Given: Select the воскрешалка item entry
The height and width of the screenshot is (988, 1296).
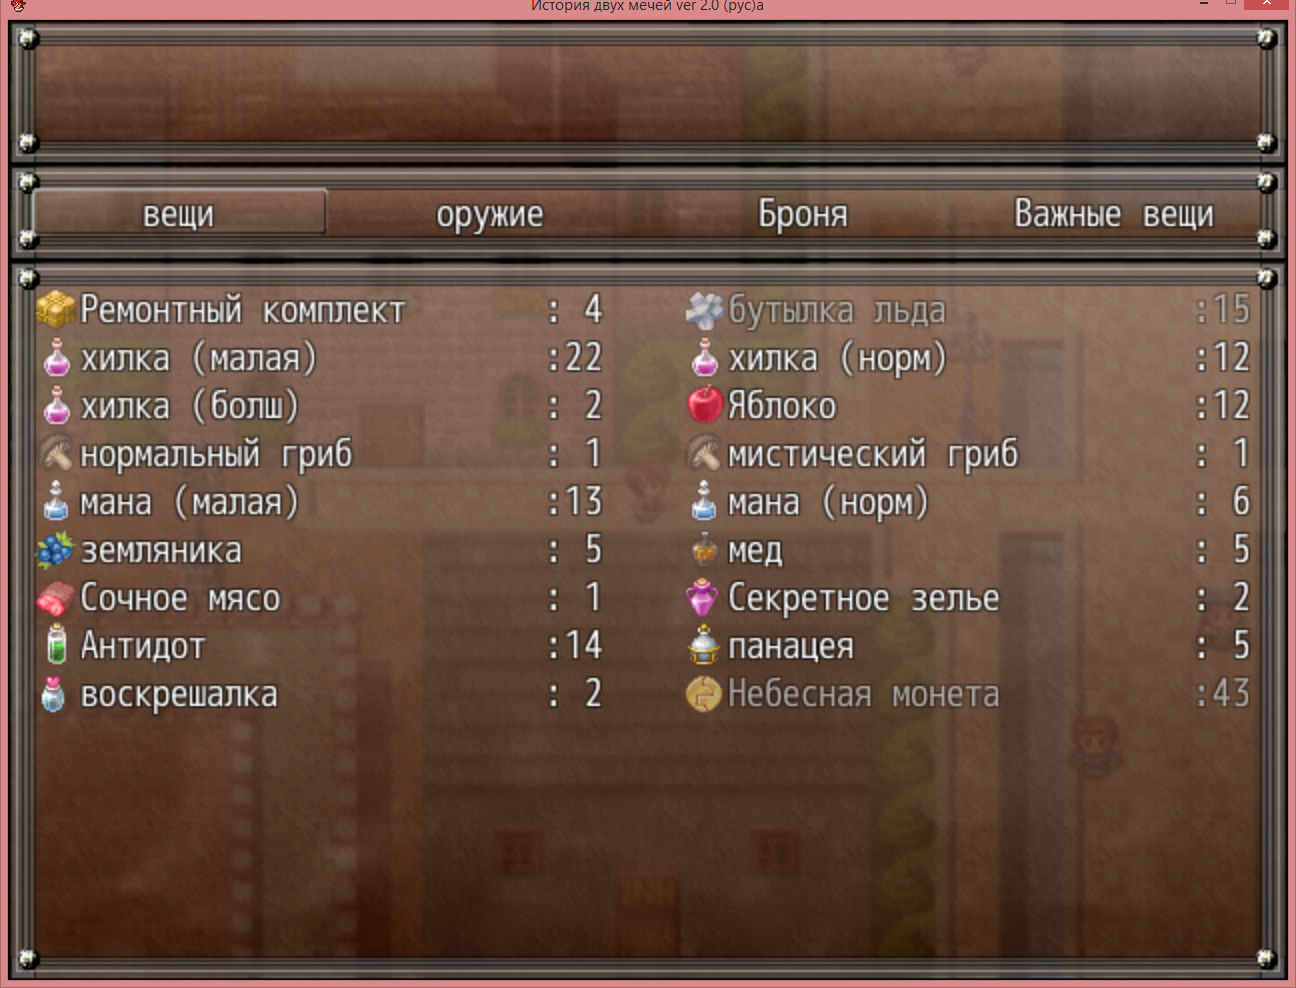Looking at the screenshot, I should 321,694.
